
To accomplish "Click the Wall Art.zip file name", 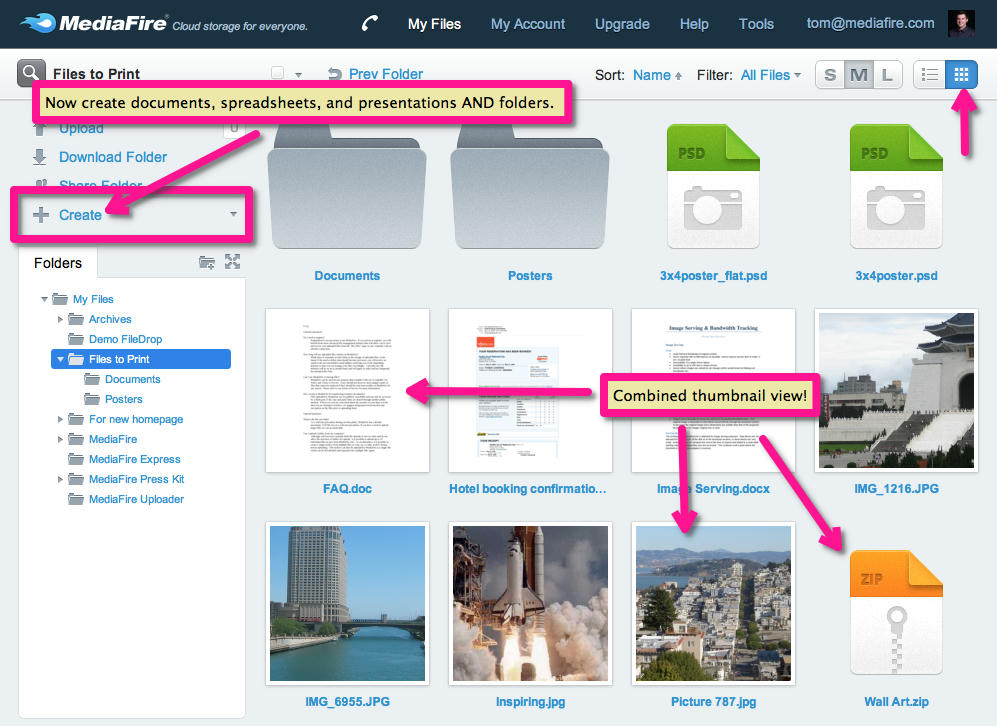I will (x=897, y=701).
